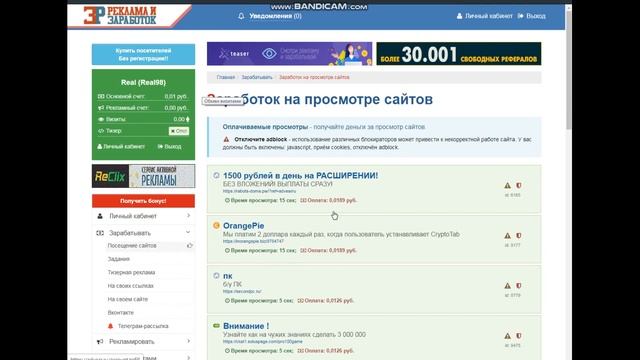Open Задания in the sidebar
Image resolution: width=640 pixels, height=360 pixels.
pyautogui.click(x=118, y=259)
